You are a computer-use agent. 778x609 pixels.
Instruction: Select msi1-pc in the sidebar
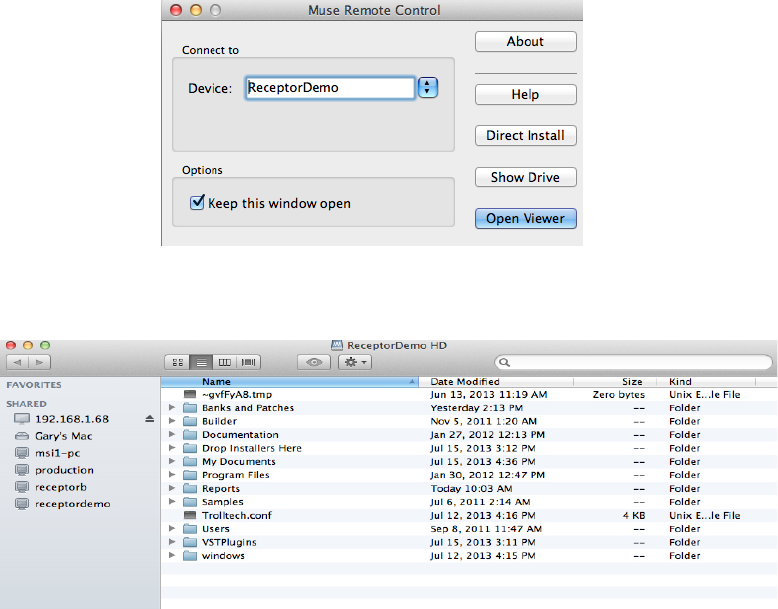58,453
